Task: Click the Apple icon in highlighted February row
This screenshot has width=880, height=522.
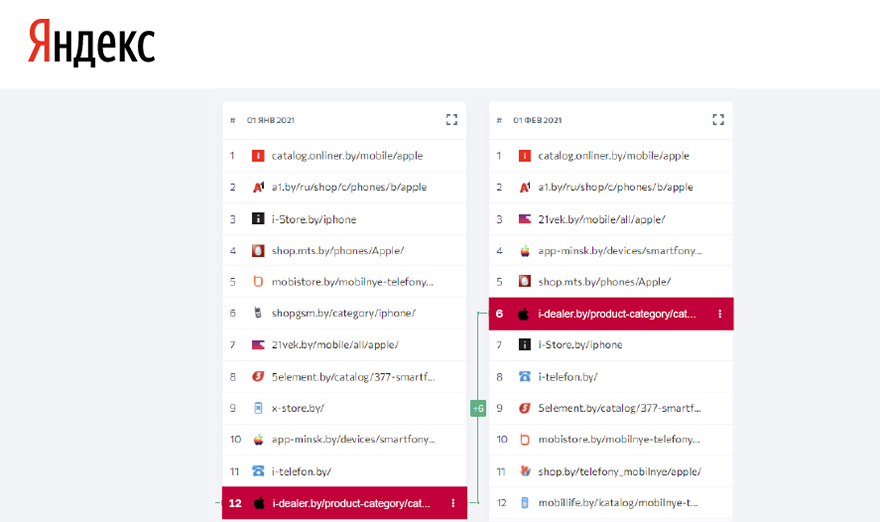Action: [x=524, y=314]
